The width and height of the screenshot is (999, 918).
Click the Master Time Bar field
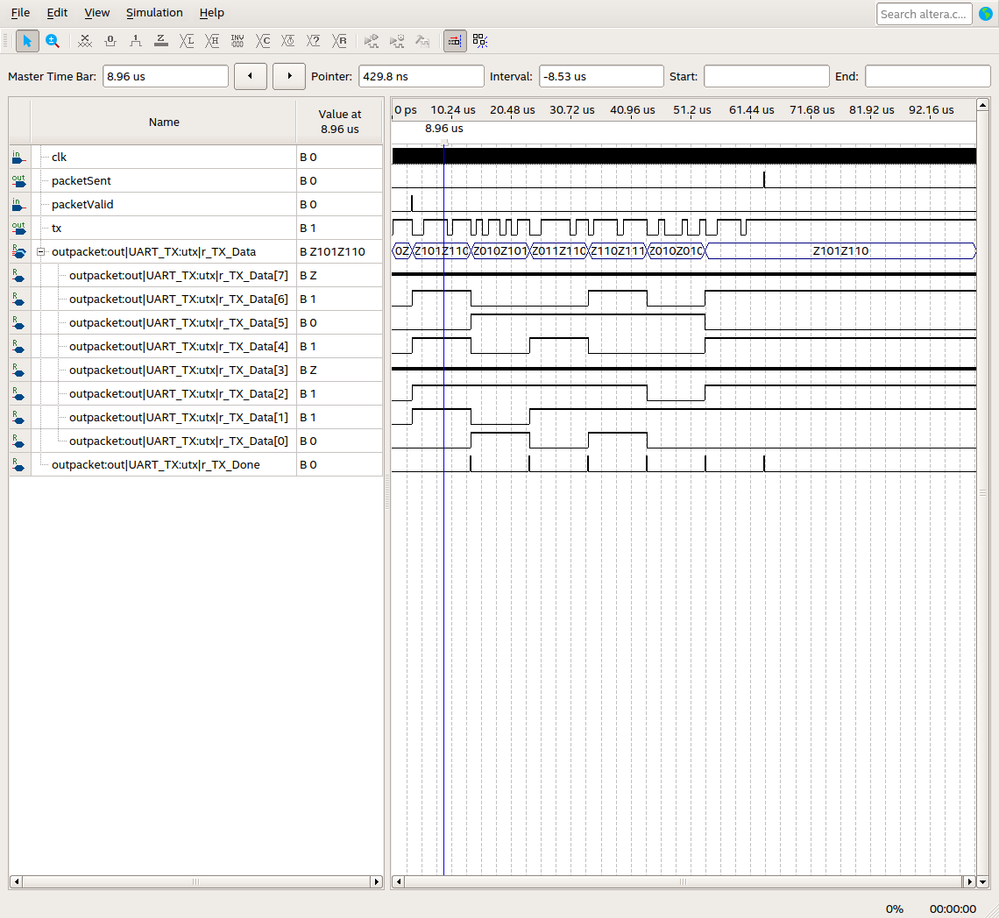pyautogui.click(x=165, y=76)
